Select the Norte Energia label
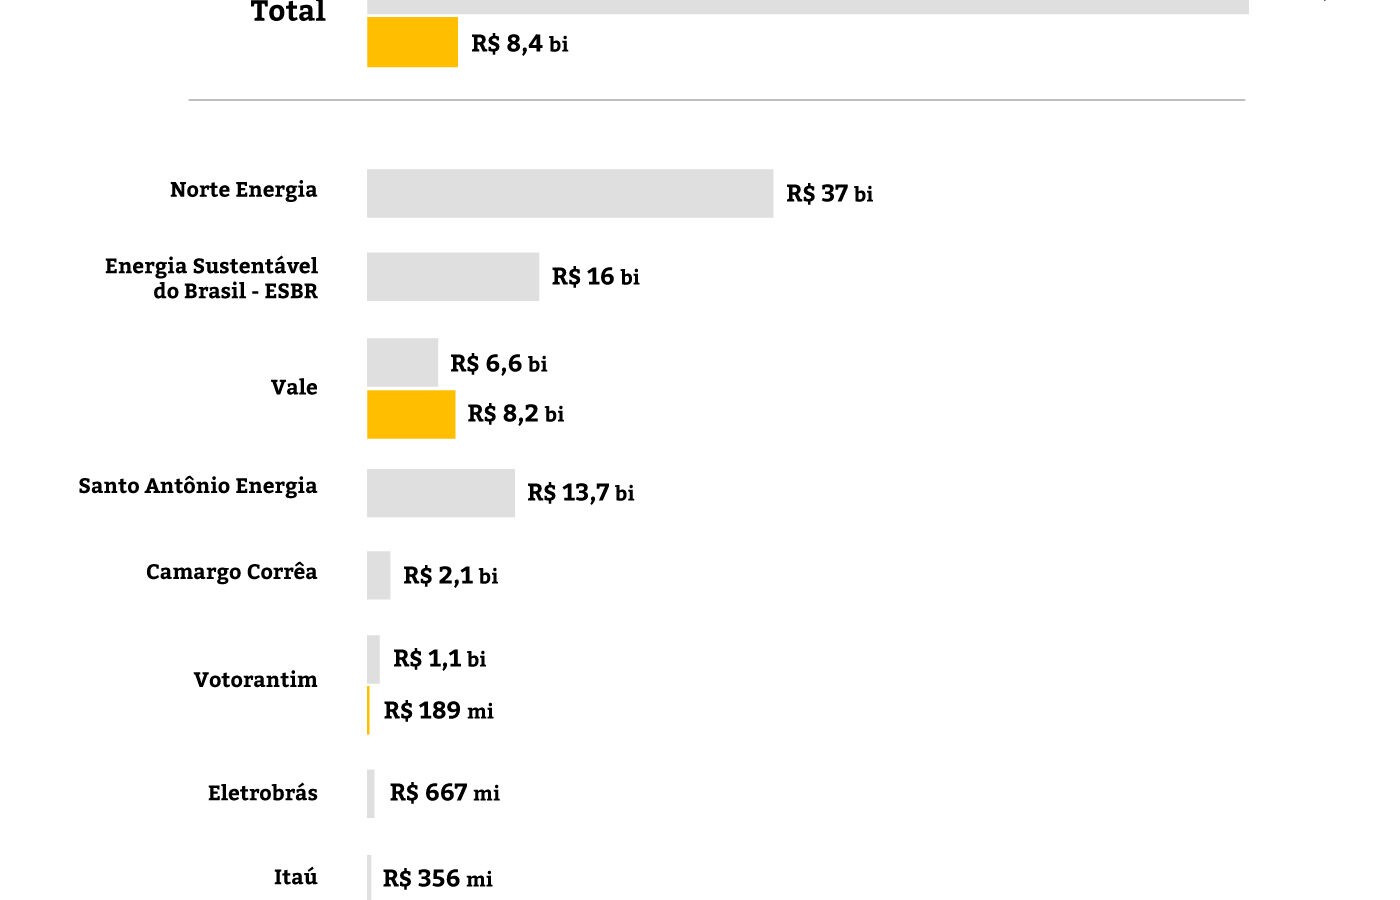Screen dimensions: 1400x900 tap(243, 190)
